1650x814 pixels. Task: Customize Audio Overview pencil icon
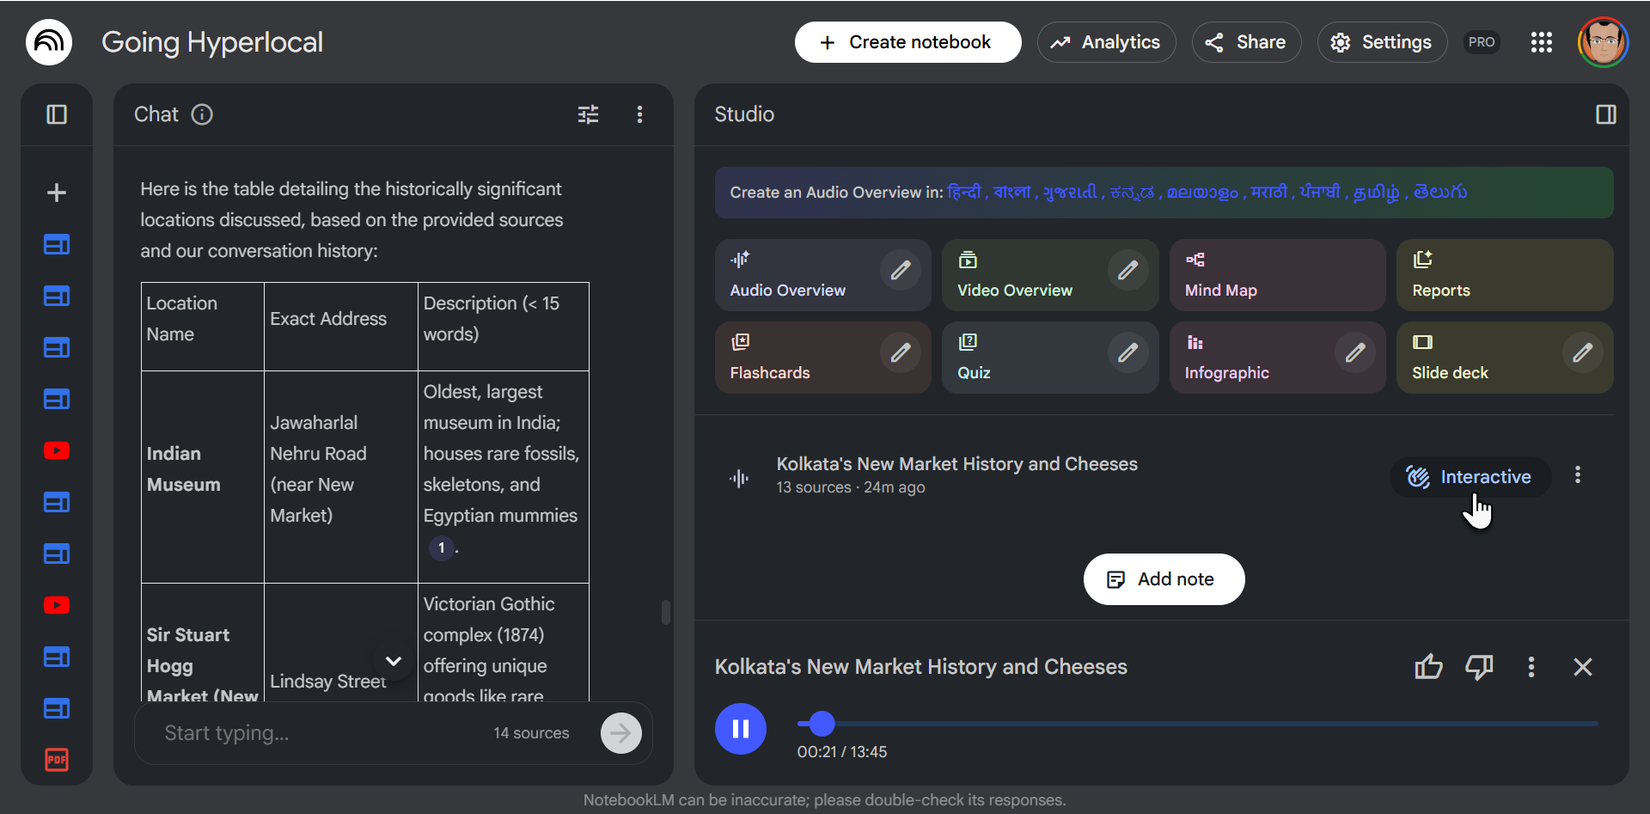900,270
